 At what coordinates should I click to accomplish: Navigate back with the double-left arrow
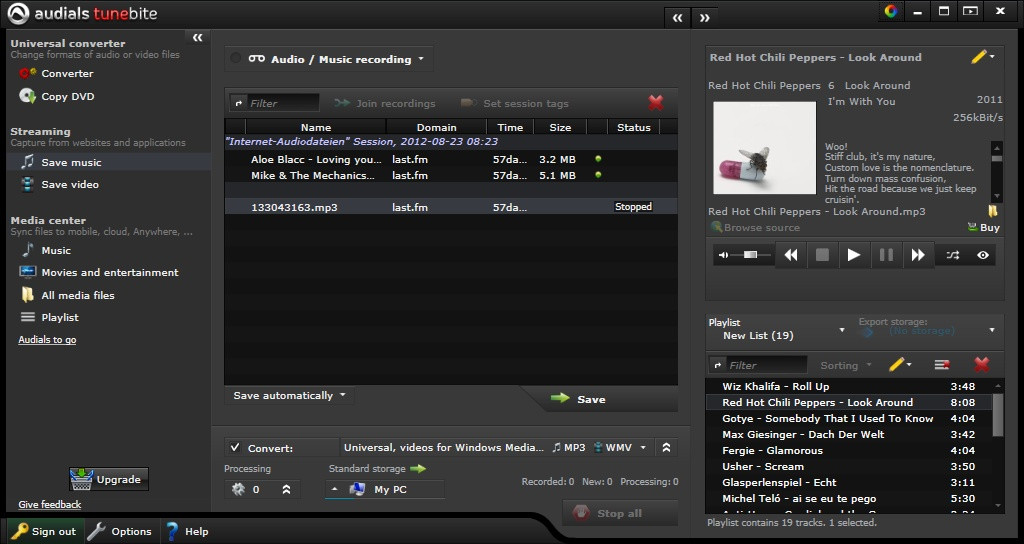[x=677, y=18]
